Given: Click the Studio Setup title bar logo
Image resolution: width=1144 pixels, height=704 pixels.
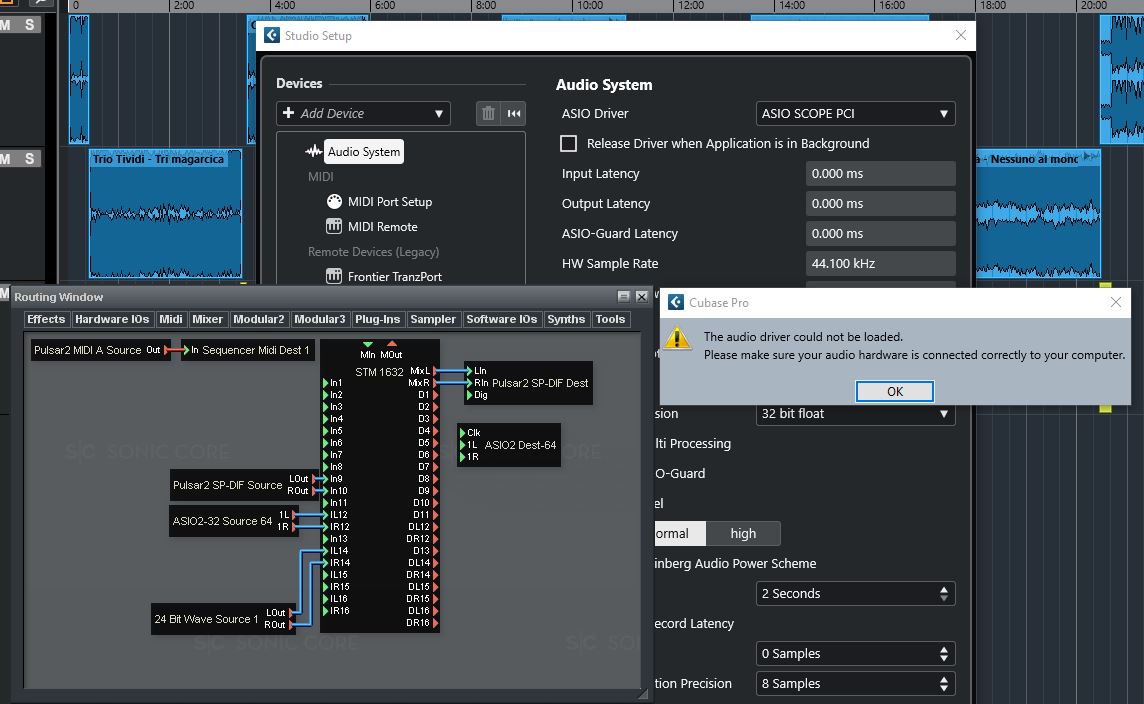Looking at the screenshot, I should [x=271, y=35].
